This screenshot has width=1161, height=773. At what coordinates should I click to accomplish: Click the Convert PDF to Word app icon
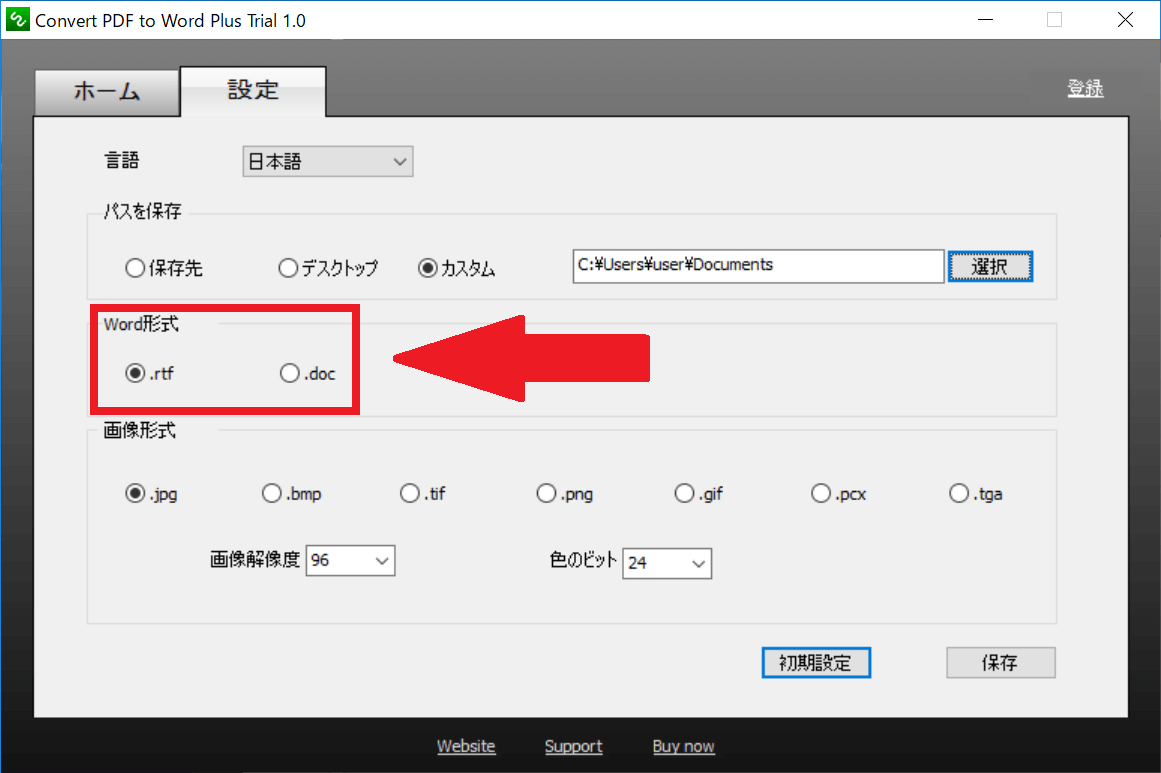16,19
